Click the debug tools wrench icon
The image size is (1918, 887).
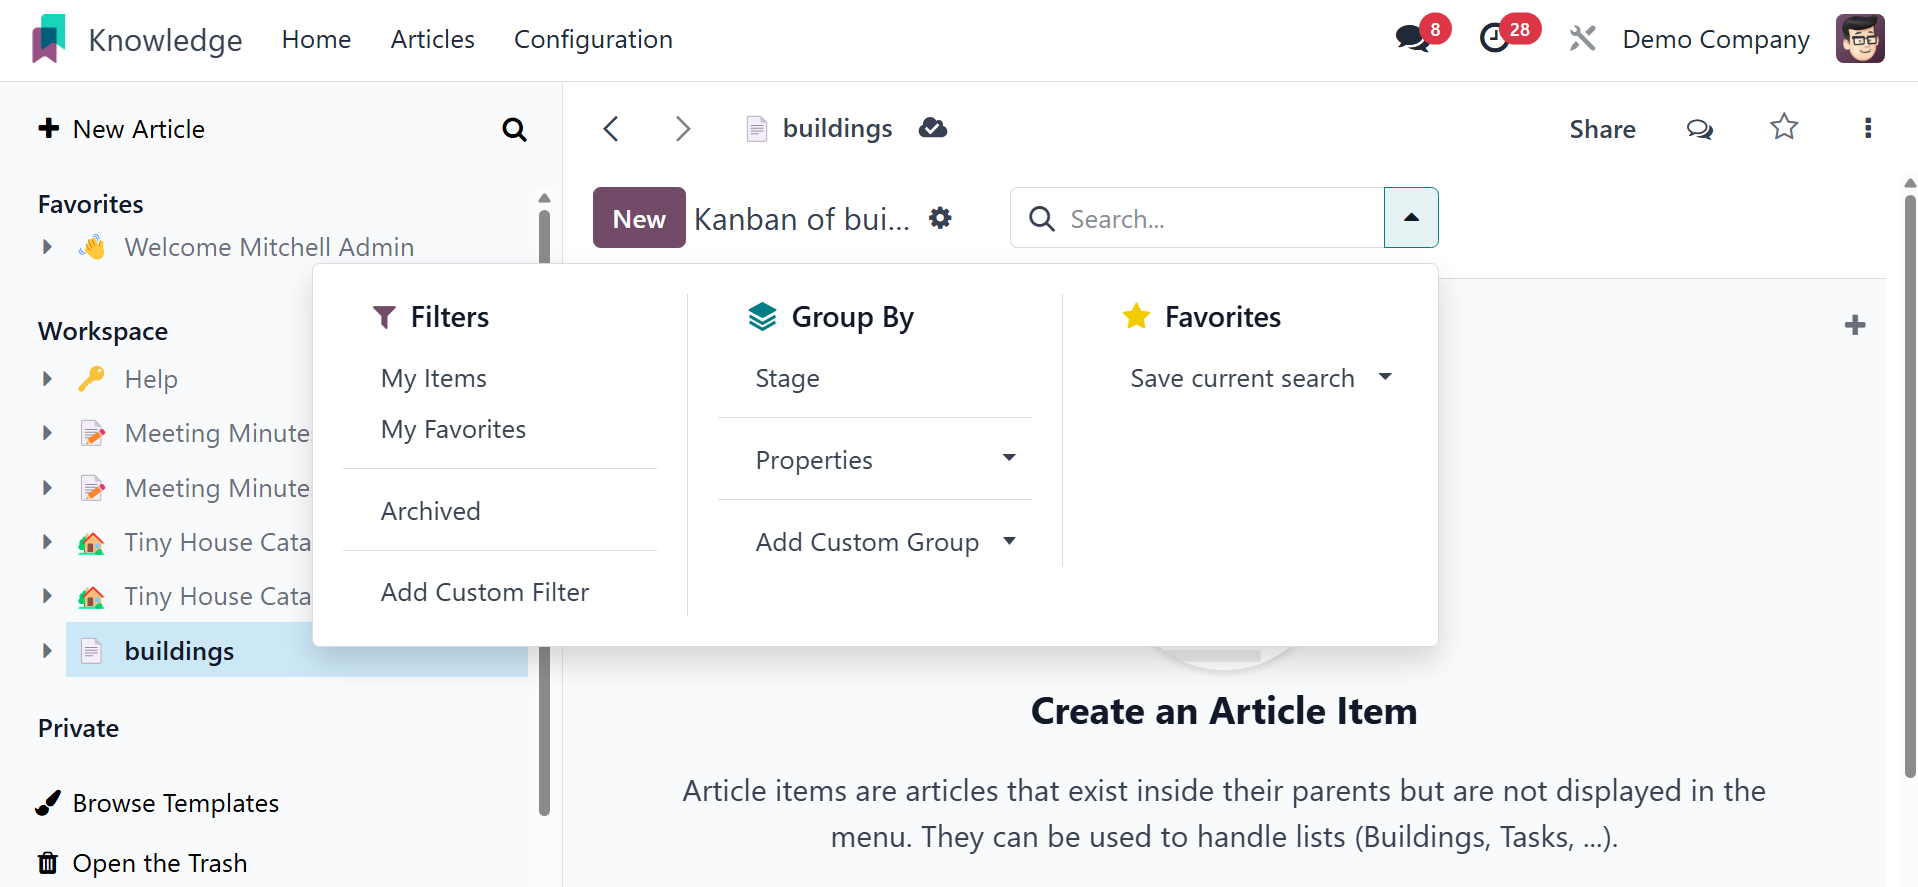[x=1582, y=39]
